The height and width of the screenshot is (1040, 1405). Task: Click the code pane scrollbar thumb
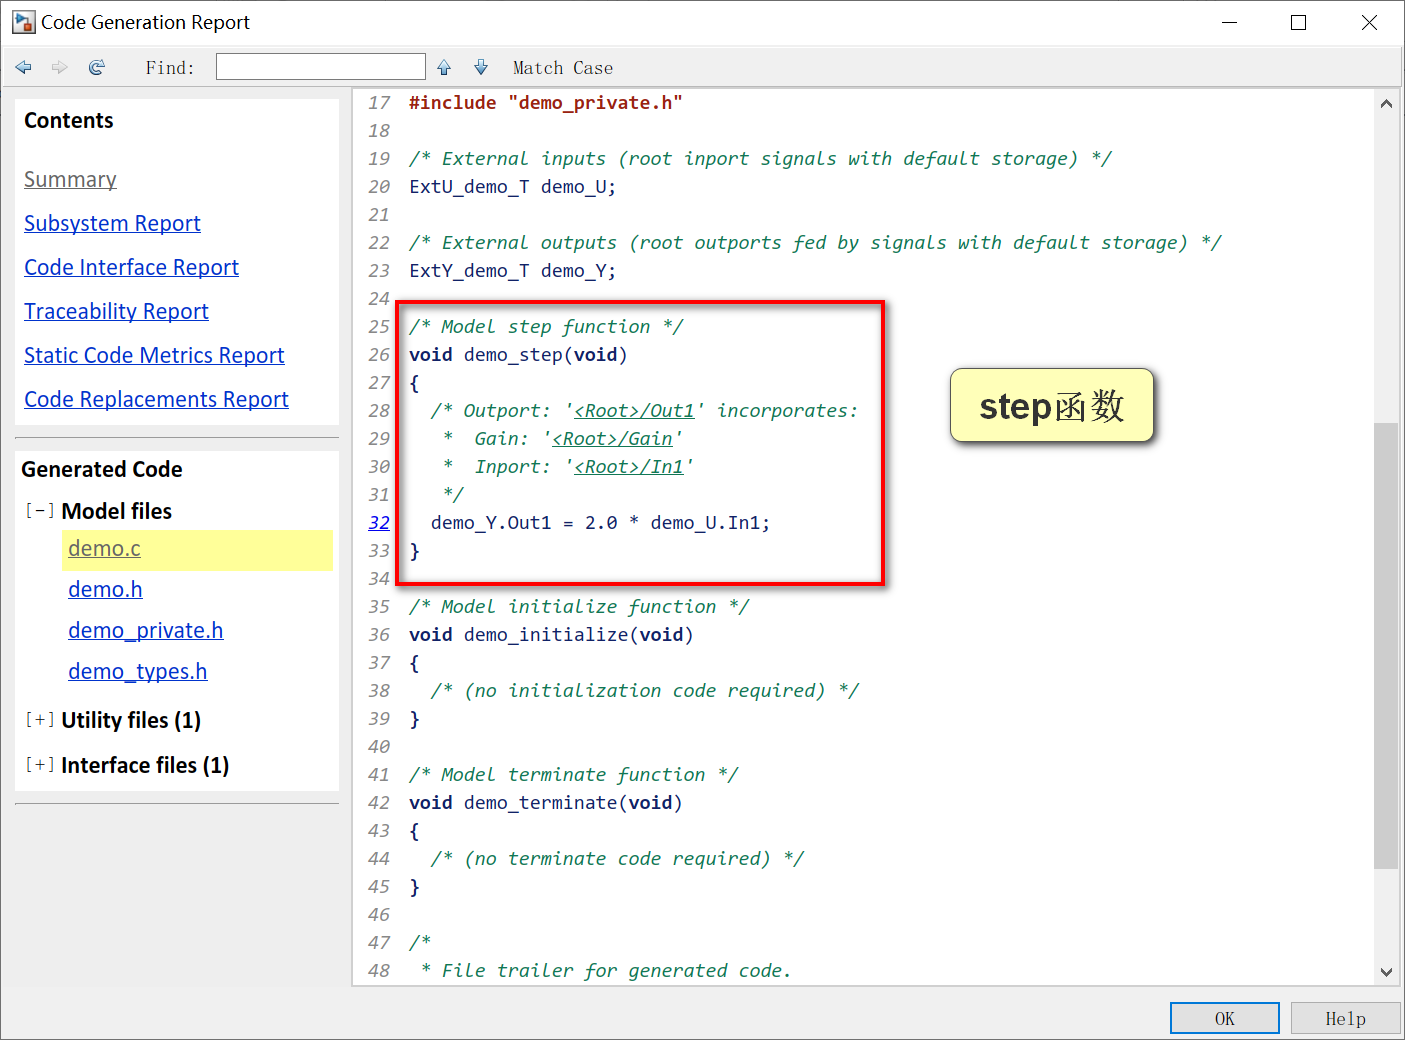point(1386,645)
